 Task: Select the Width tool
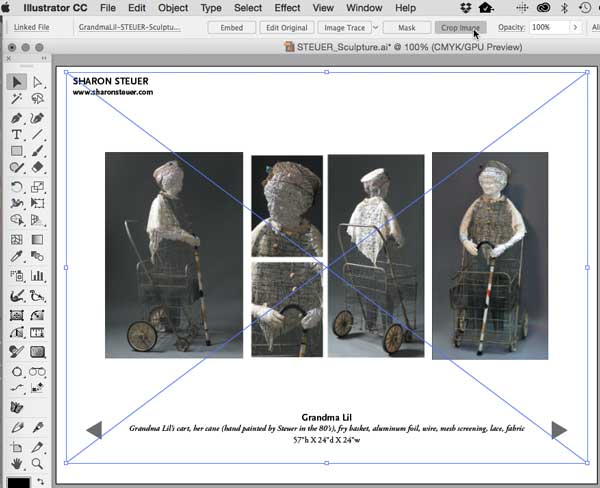pyautogui.click(x=16, y=203)
